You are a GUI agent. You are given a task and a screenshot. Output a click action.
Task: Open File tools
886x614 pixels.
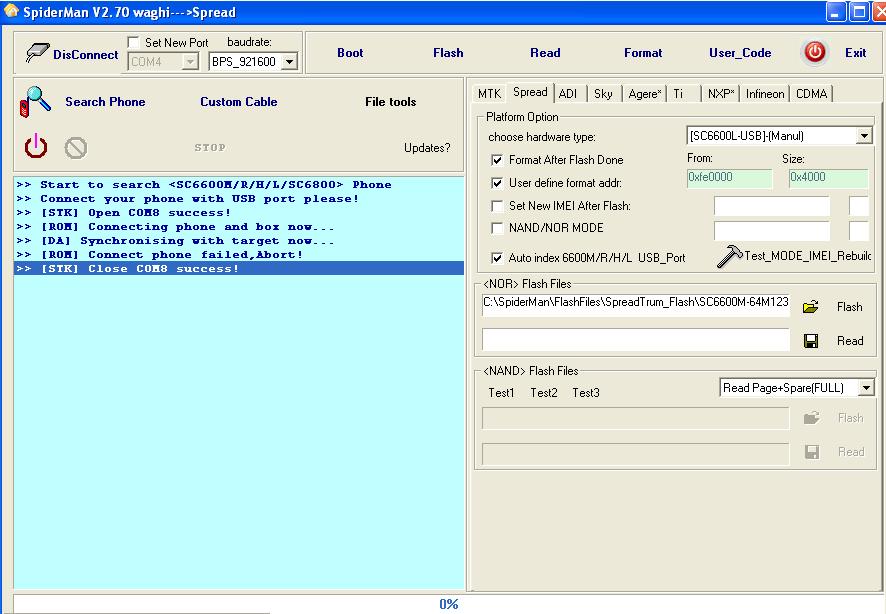(x=390, y=102)
